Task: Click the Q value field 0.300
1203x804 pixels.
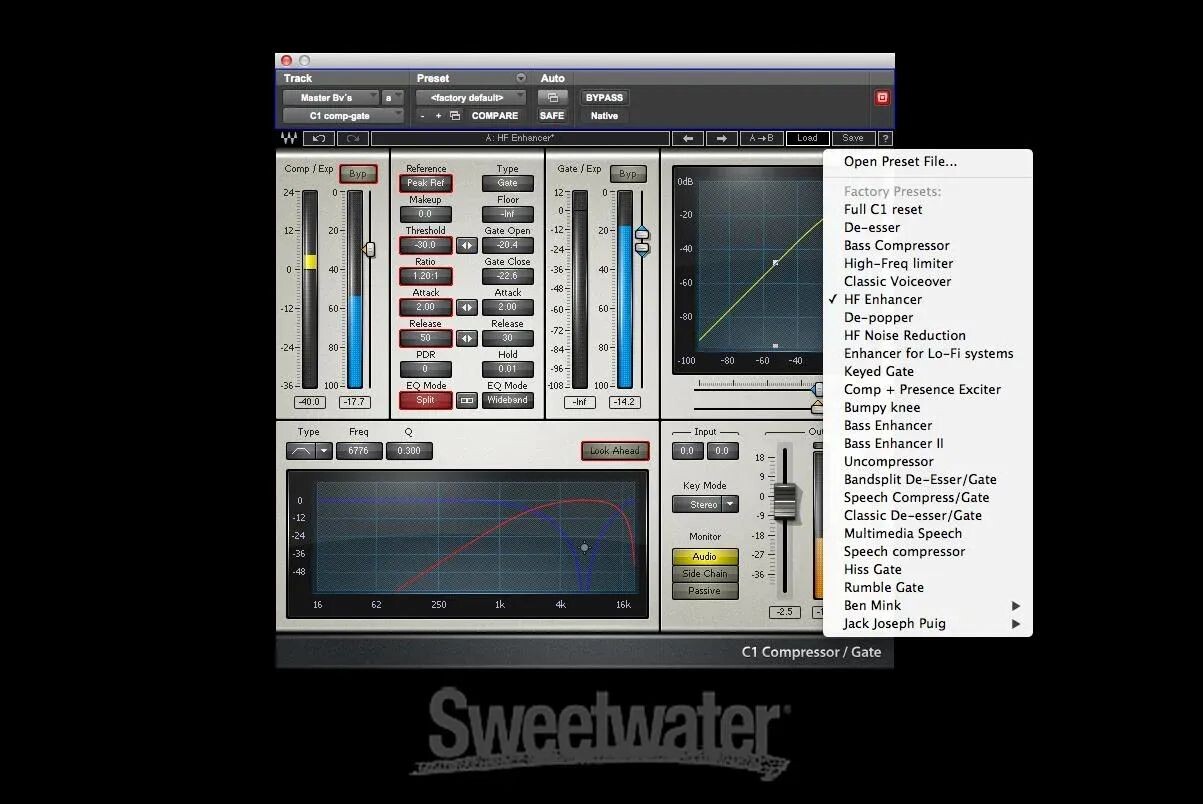Action: (x=409, y=451)
